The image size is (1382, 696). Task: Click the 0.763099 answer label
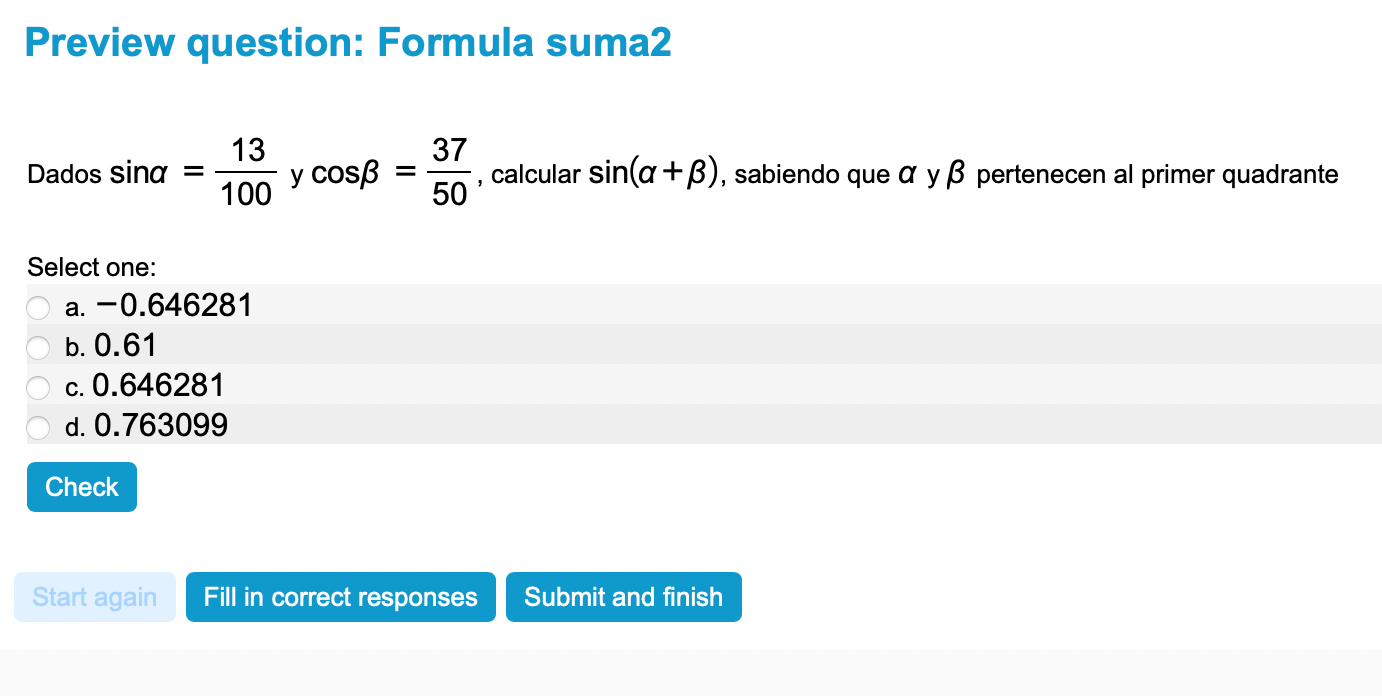pyautogui.click(x=161, y=426)
